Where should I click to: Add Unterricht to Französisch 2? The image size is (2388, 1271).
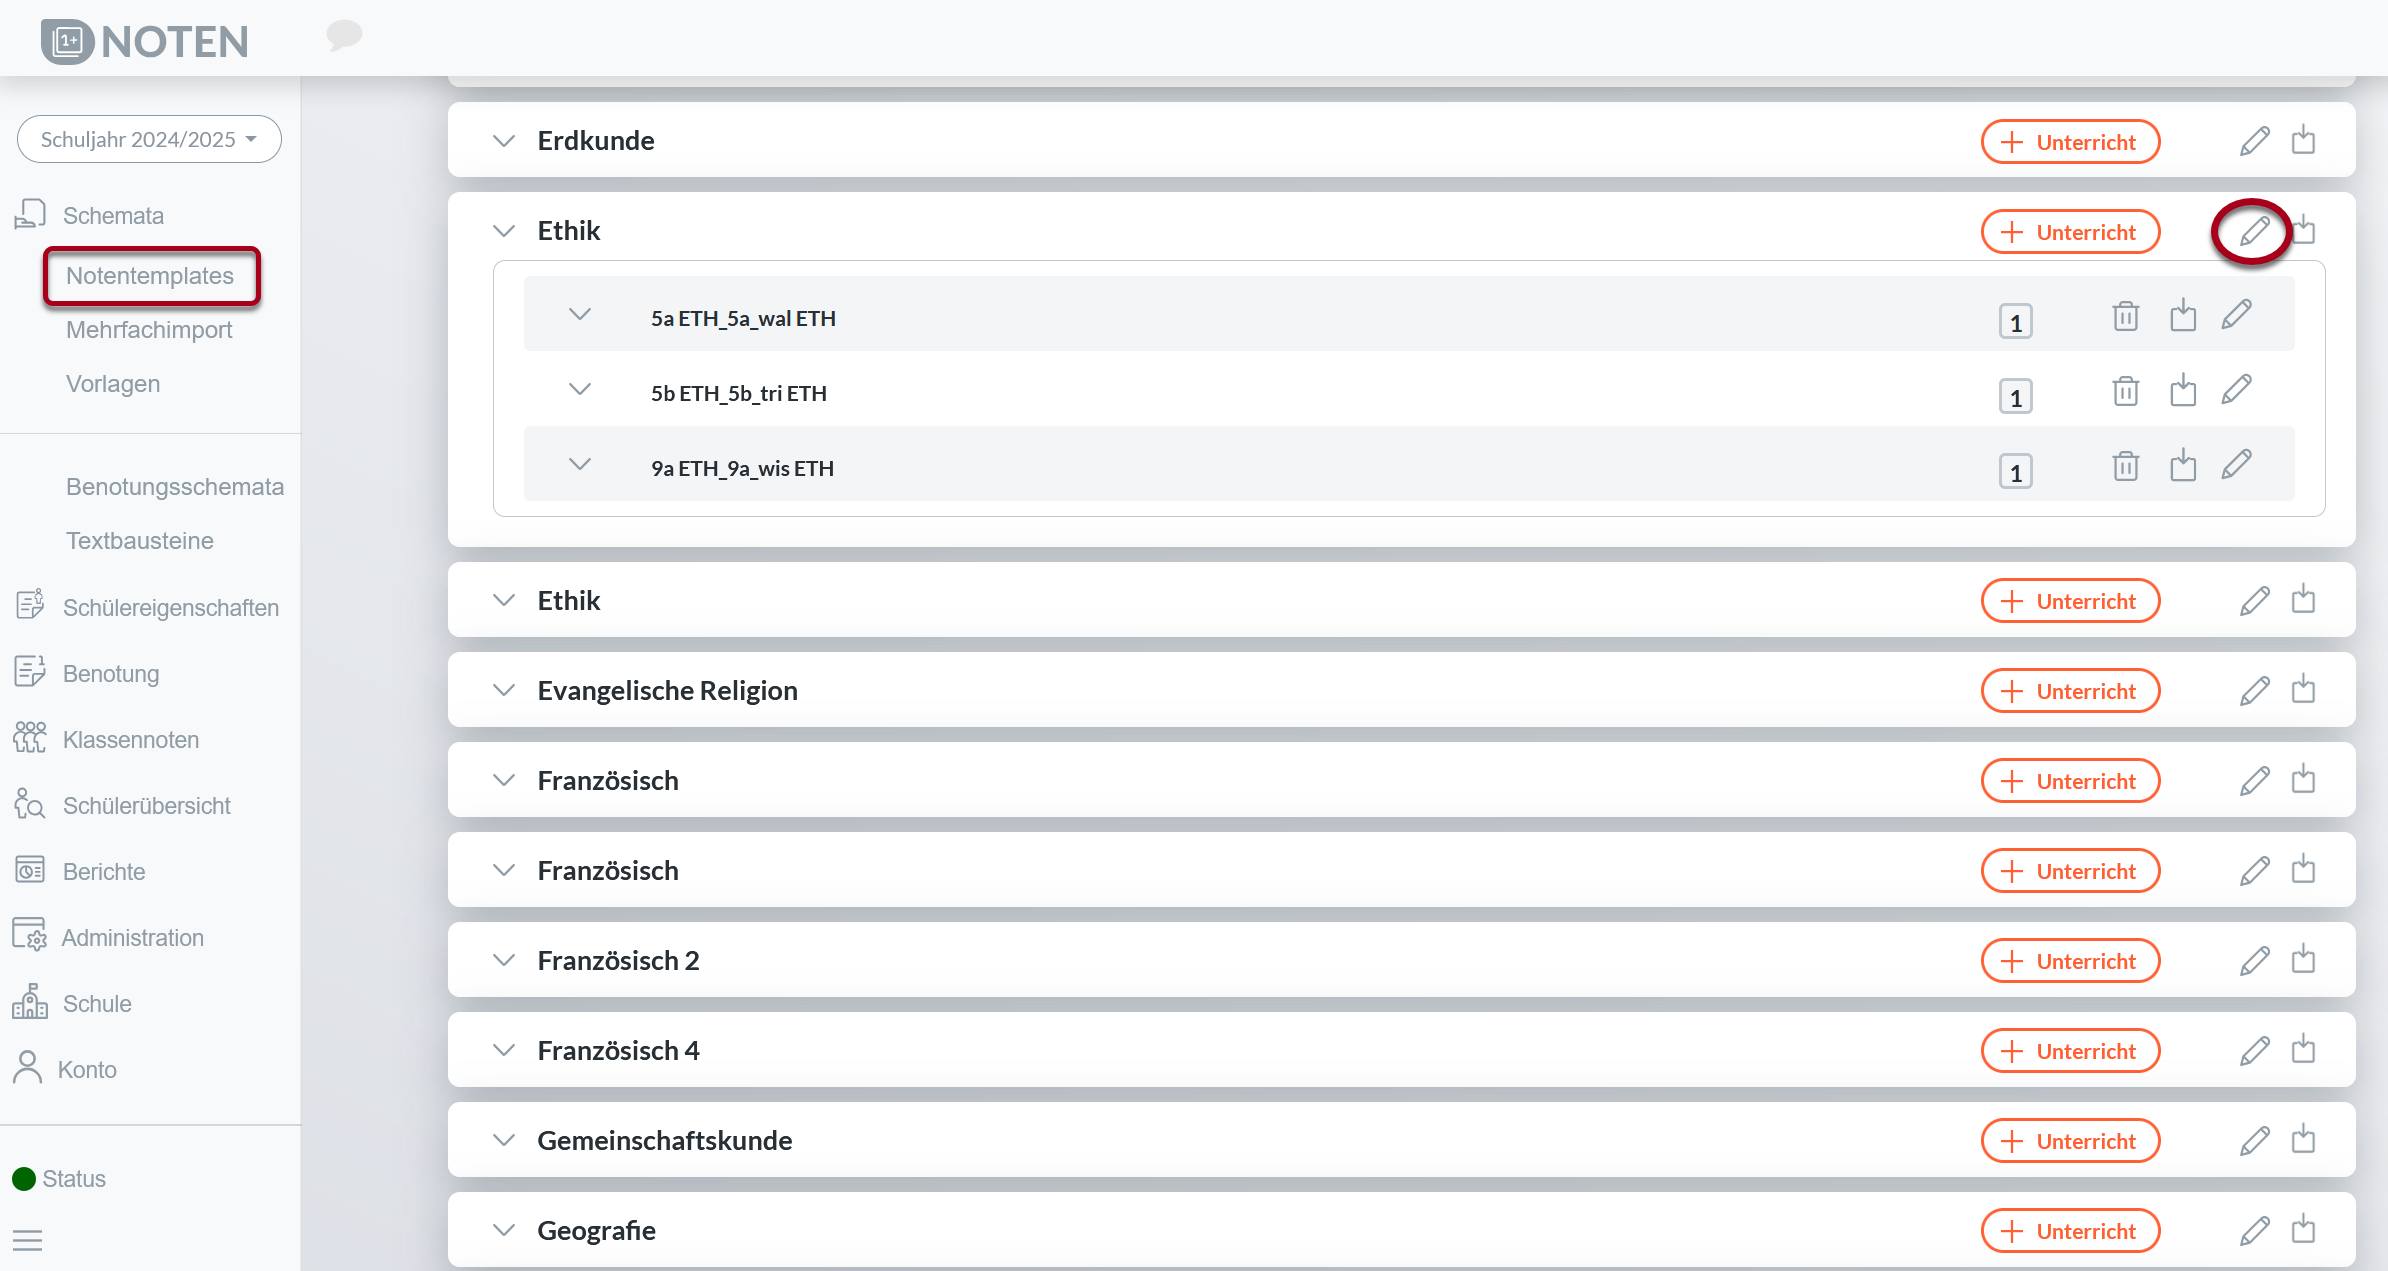click(x=2070, y=961)
